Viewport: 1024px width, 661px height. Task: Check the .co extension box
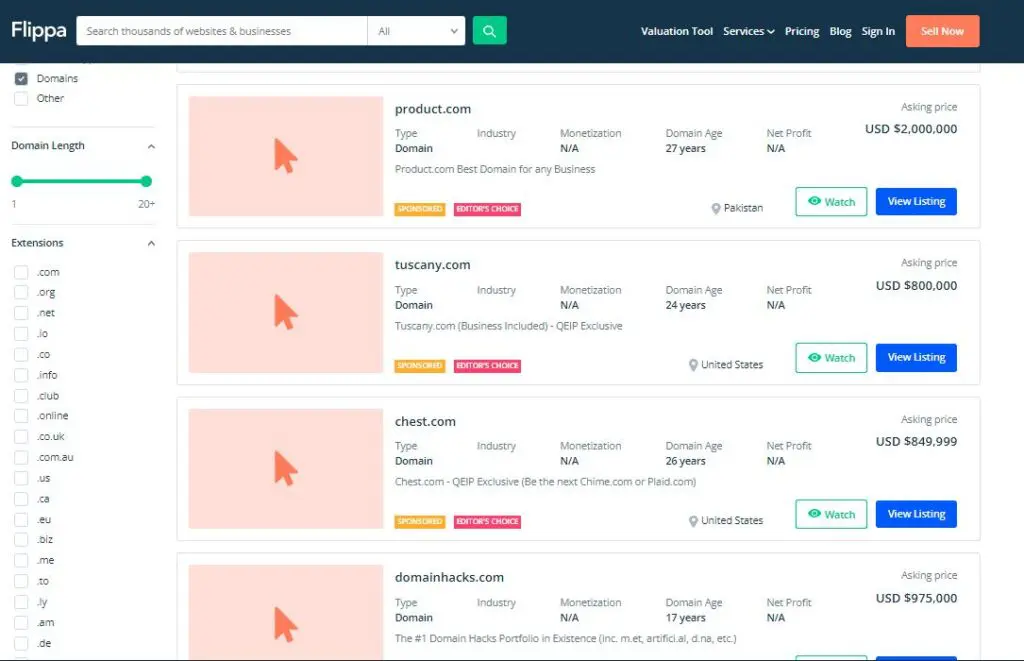pyautogui.click(x=21, y=355)
